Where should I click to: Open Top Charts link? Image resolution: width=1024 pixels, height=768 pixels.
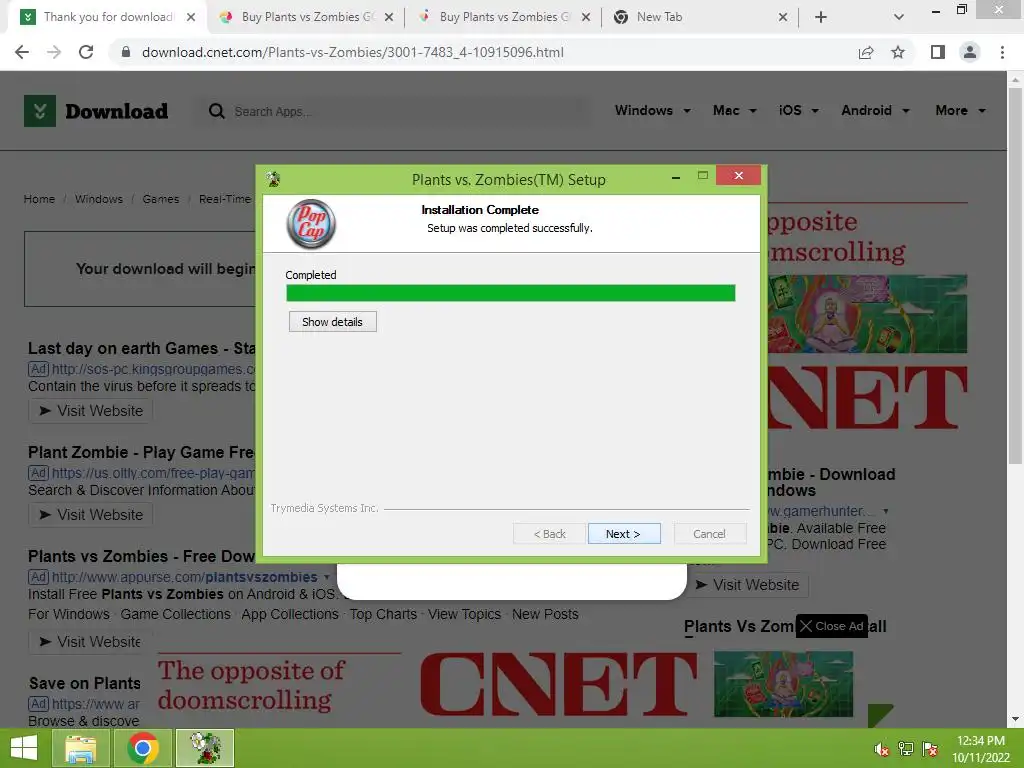[383, 614]
